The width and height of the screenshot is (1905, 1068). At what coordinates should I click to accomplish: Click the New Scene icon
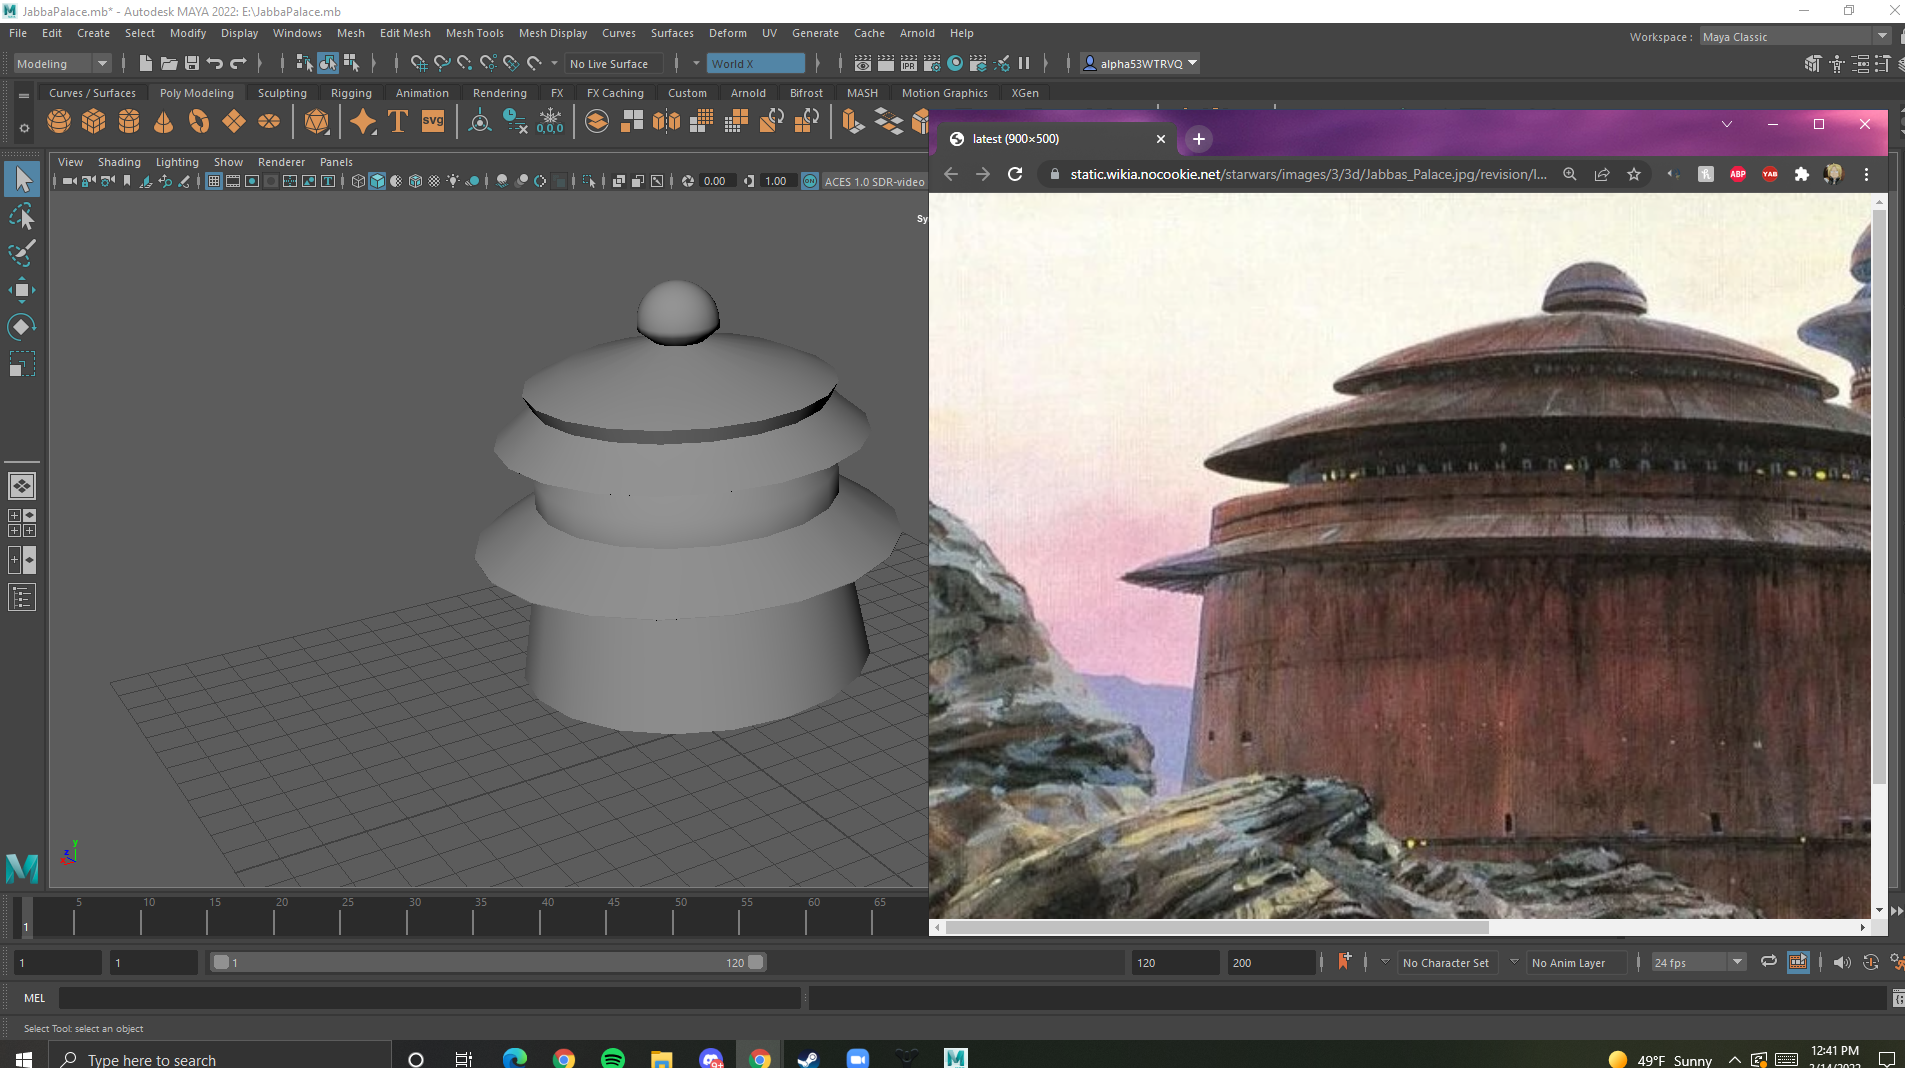coord(146,63)
